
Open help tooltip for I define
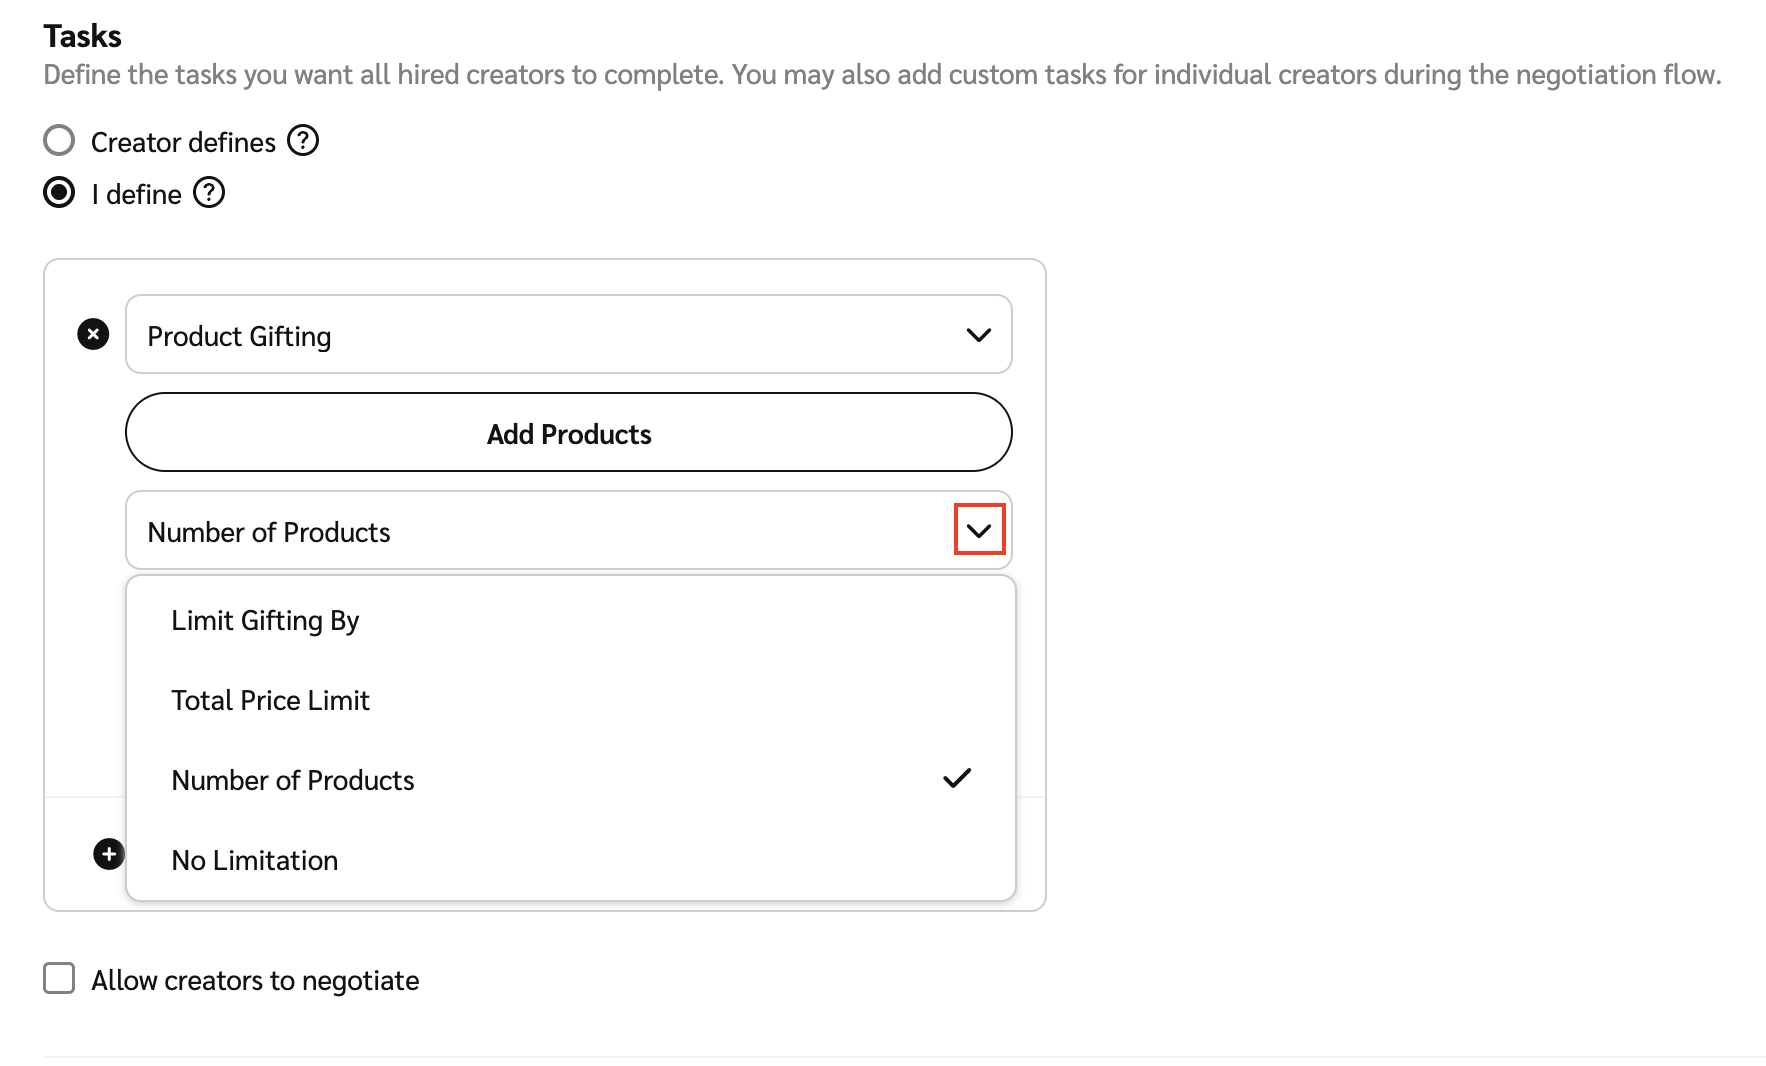[209, 192]
